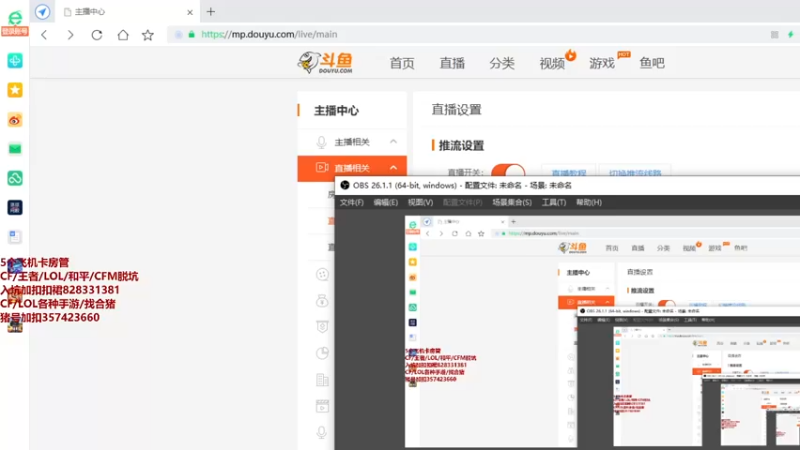Collapse the 直播相关 section chevron
The width and height of the screenshot is (800, 450).
pyautogui.click(x=393, y=168)
